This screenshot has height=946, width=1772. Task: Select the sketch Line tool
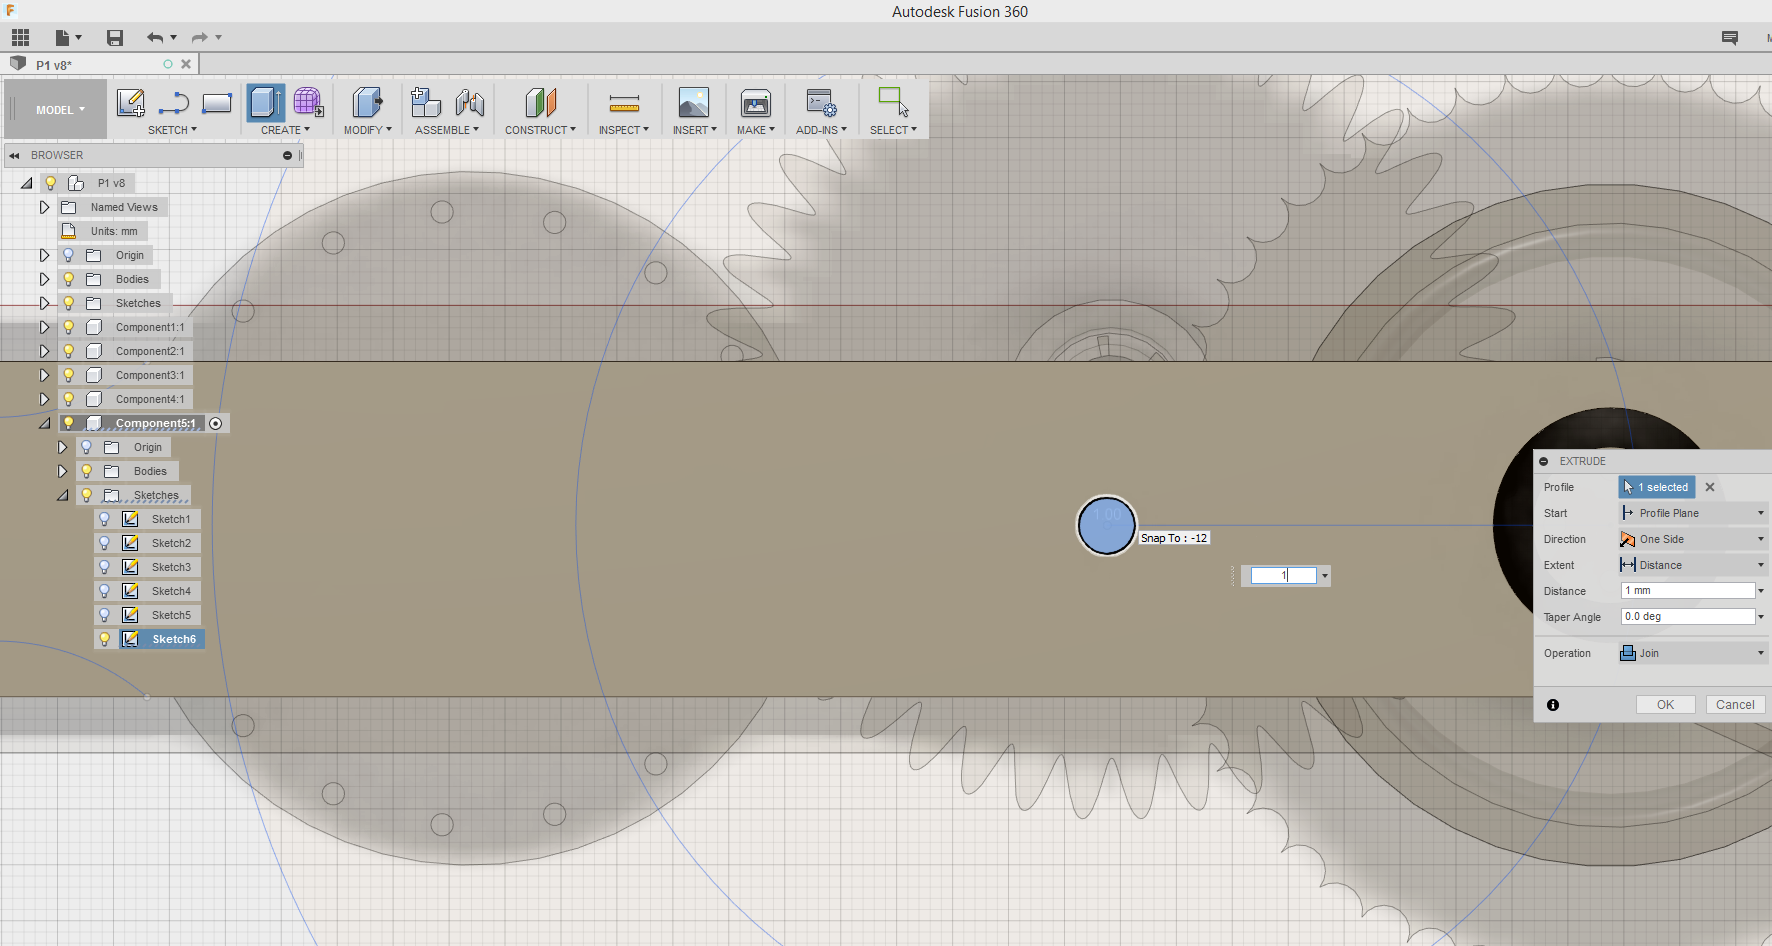pyautogui.click(x=174, y=103)
